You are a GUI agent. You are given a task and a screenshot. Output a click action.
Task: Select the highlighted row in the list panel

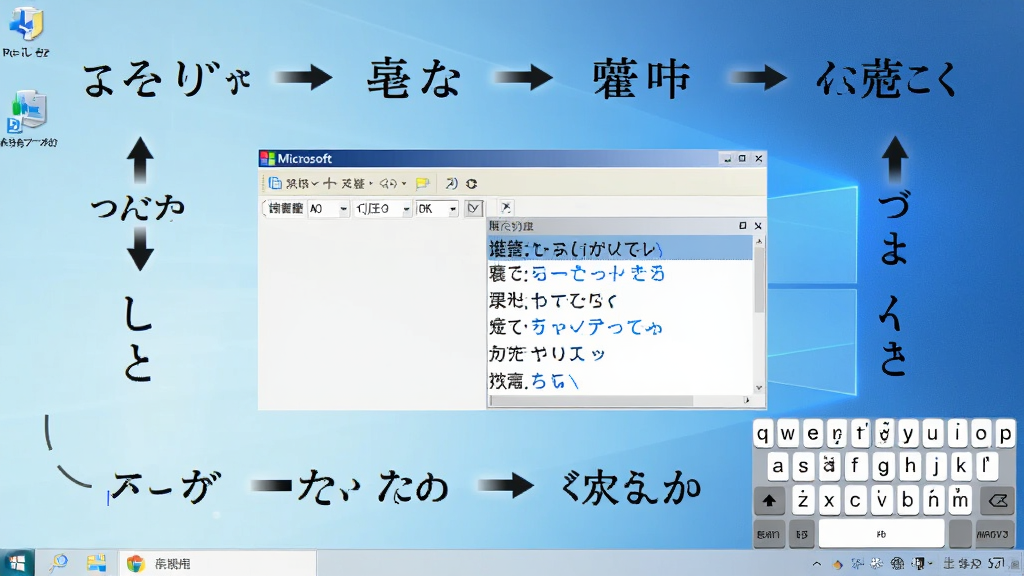620,249
